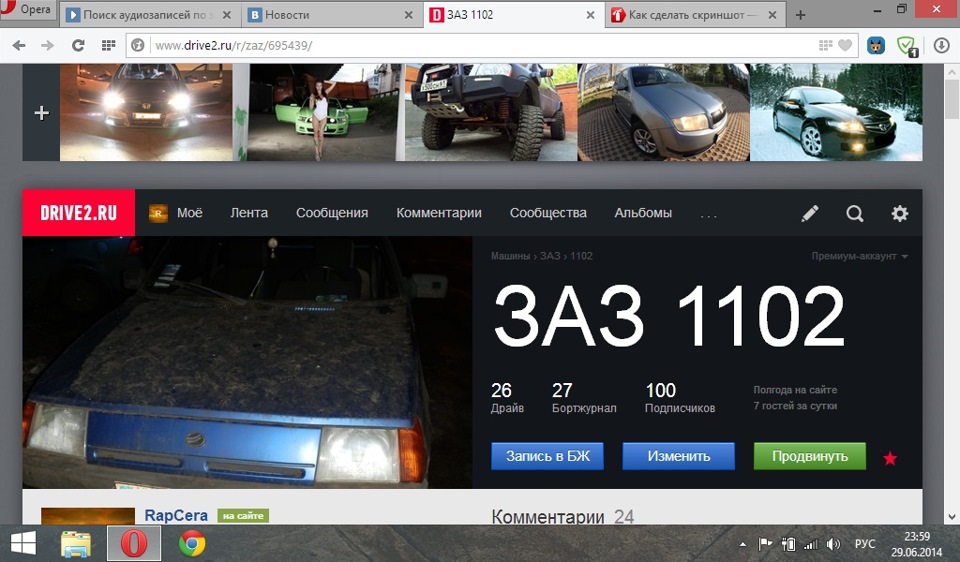Screen dimensions: 960x562
Task: Open File Explorer from the taskbar
Action: pyautogui.click(x=76, y=544)
